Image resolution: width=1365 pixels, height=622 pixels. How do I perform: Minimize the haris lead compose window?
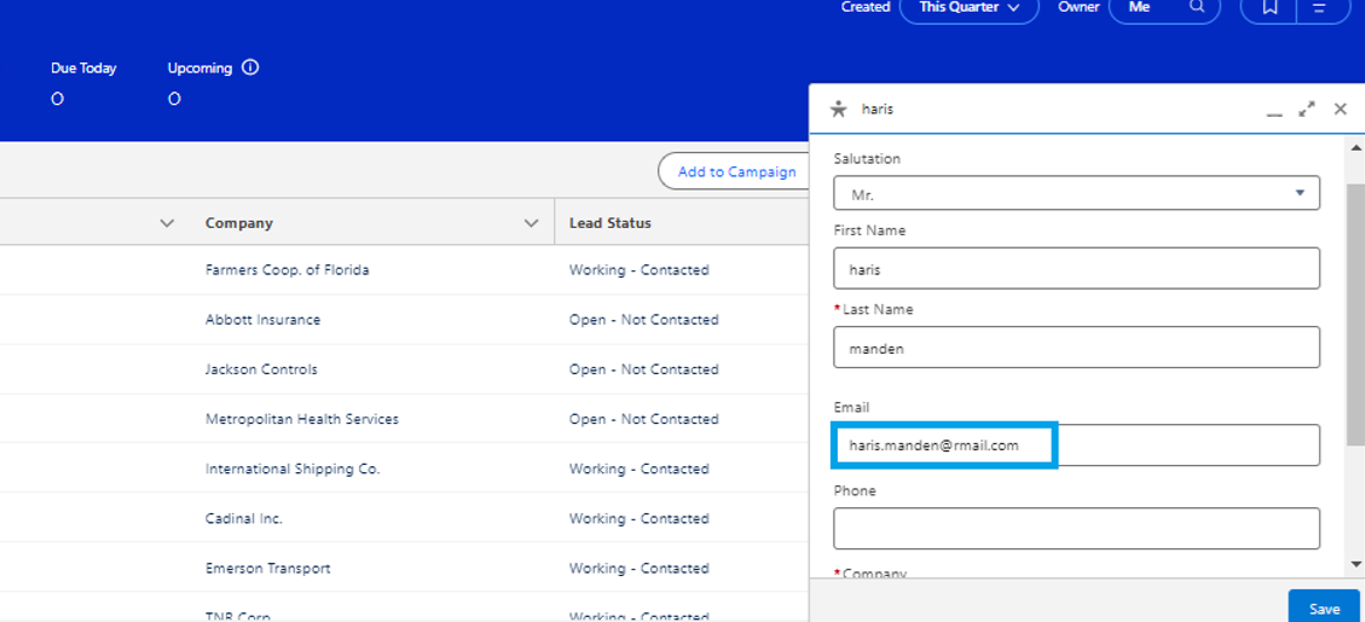pyautogui.click(x=1273, y=112)
